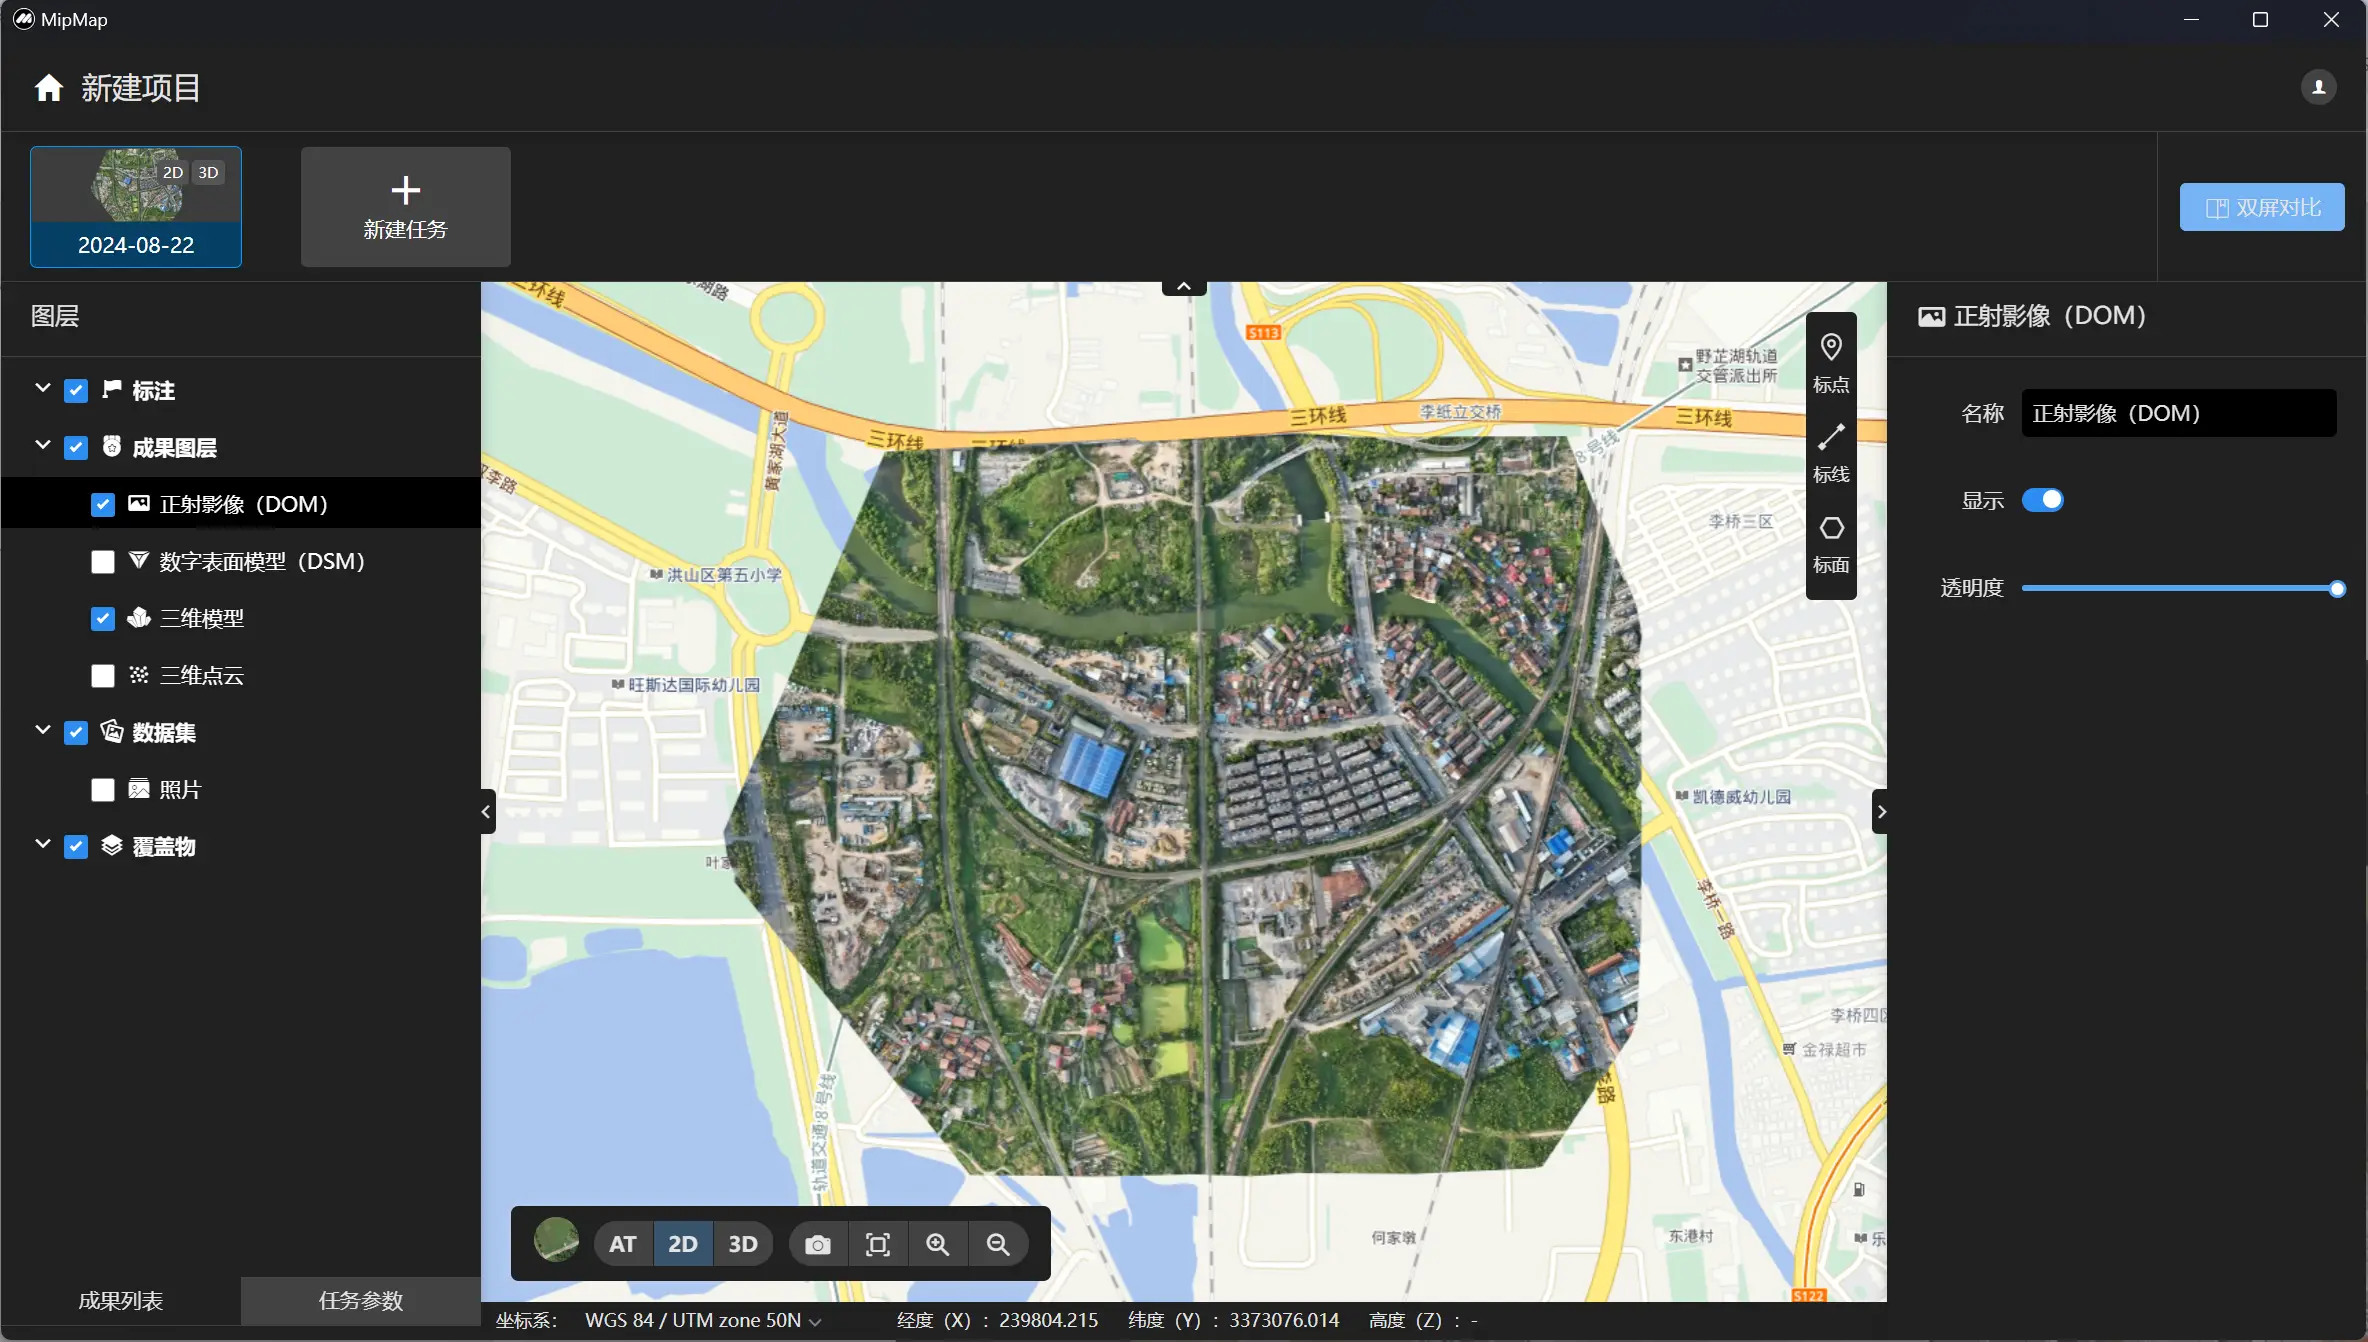
Task: Check the 三维点云 layer checkbox
Action: [x=103, y=676]
